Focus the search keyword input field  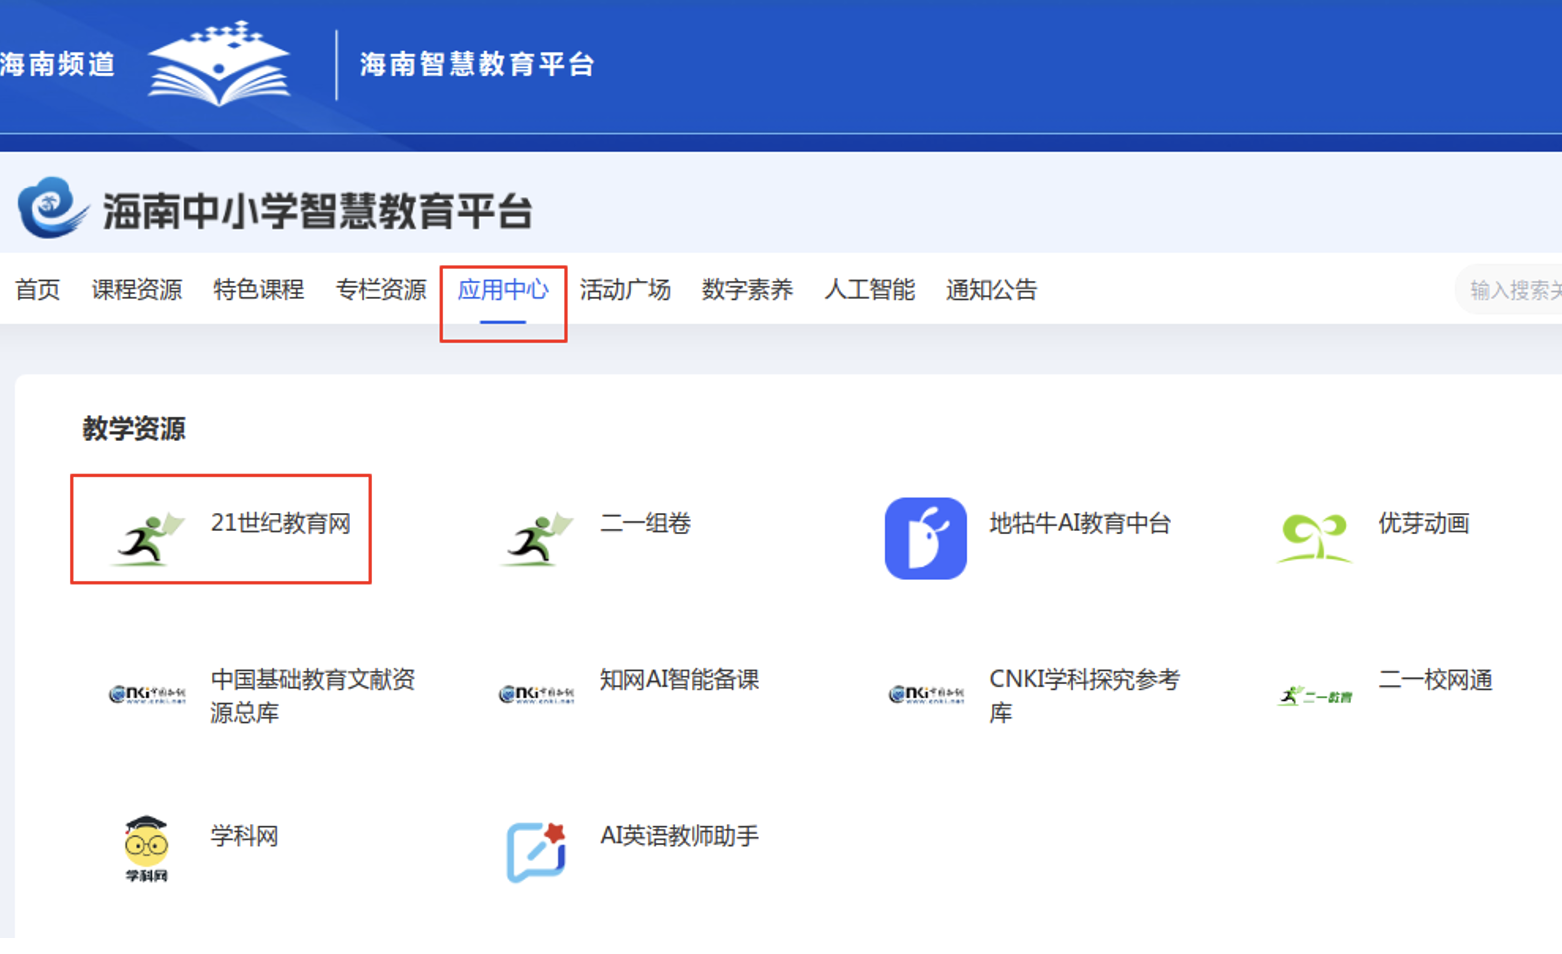[1512, 290]
